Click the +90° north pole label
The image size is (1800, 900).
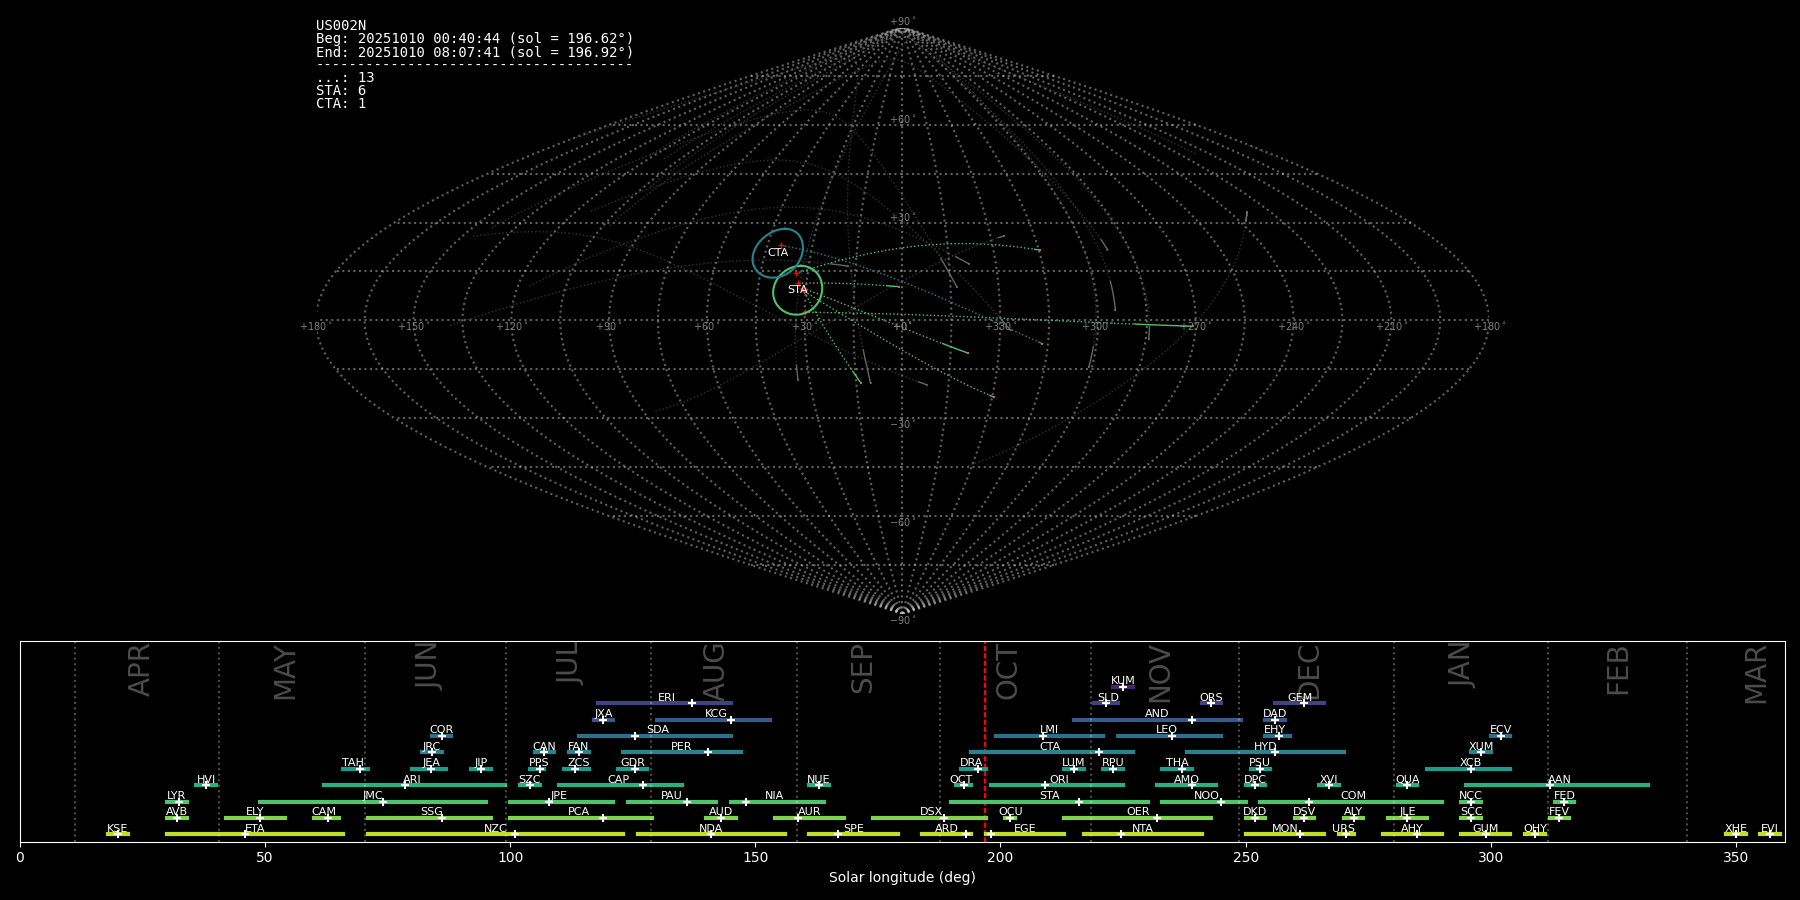(902, 22)
